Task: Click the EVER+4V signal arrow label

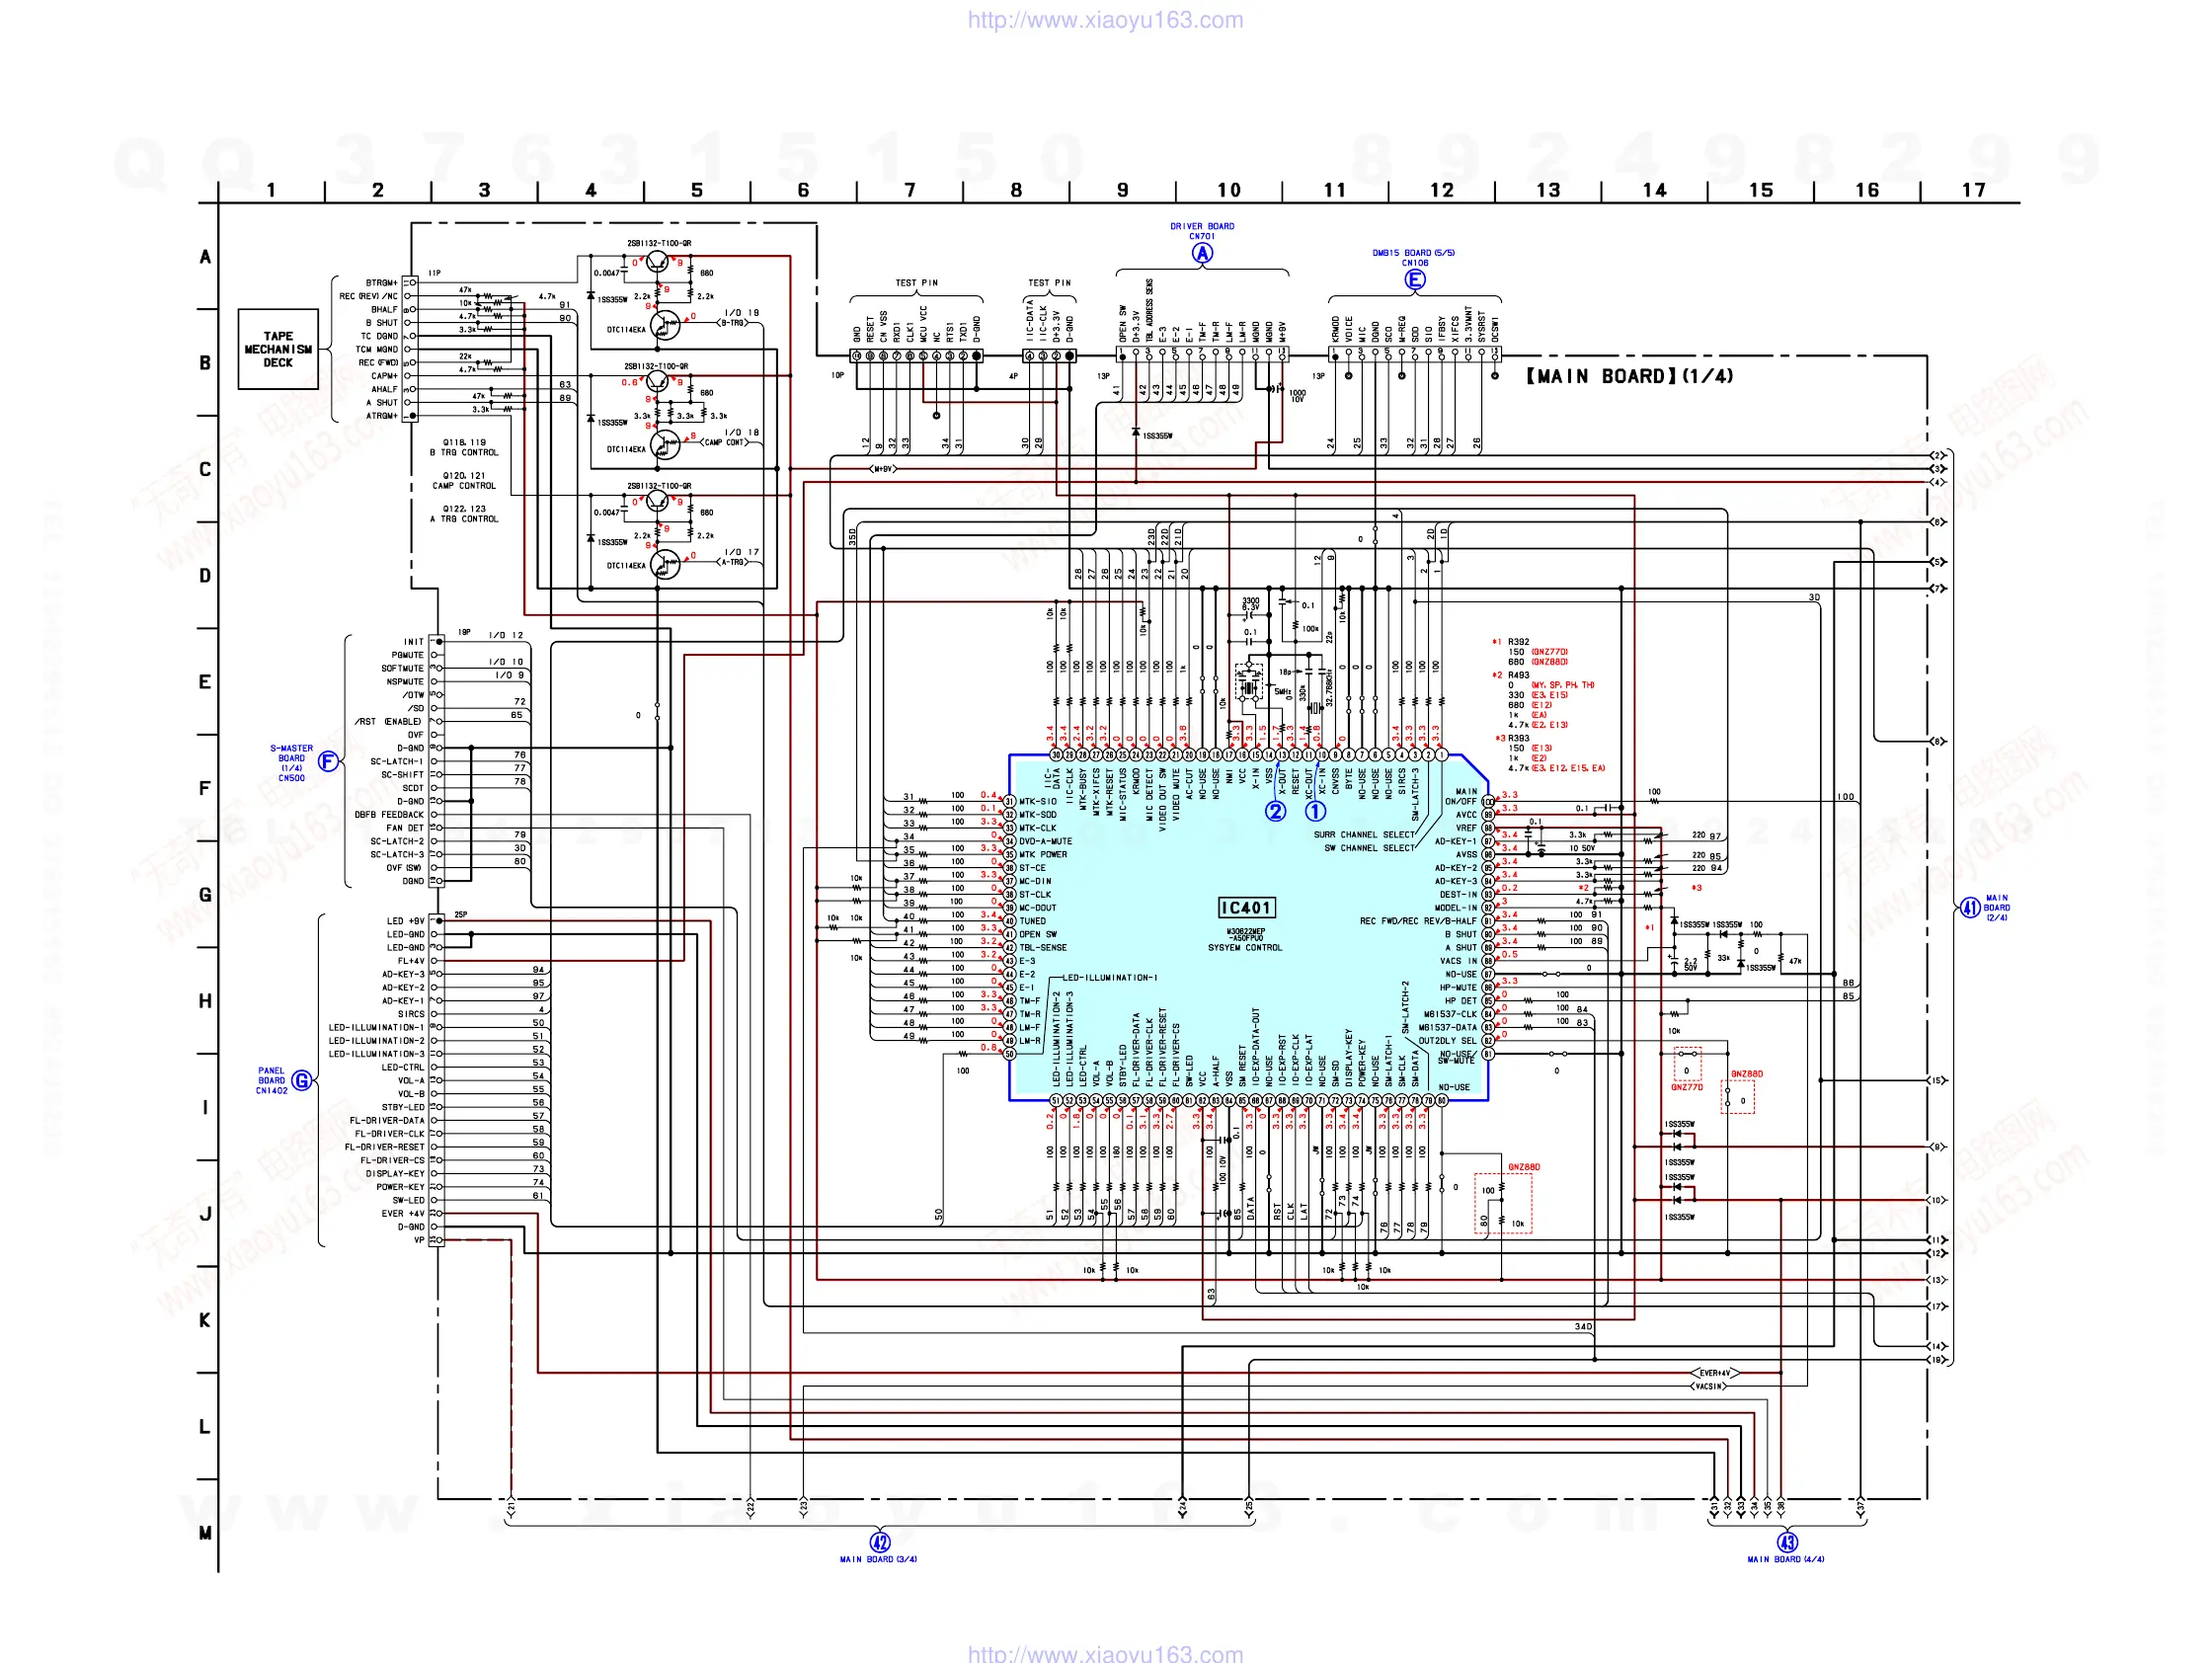Action: point(1714,1373)
